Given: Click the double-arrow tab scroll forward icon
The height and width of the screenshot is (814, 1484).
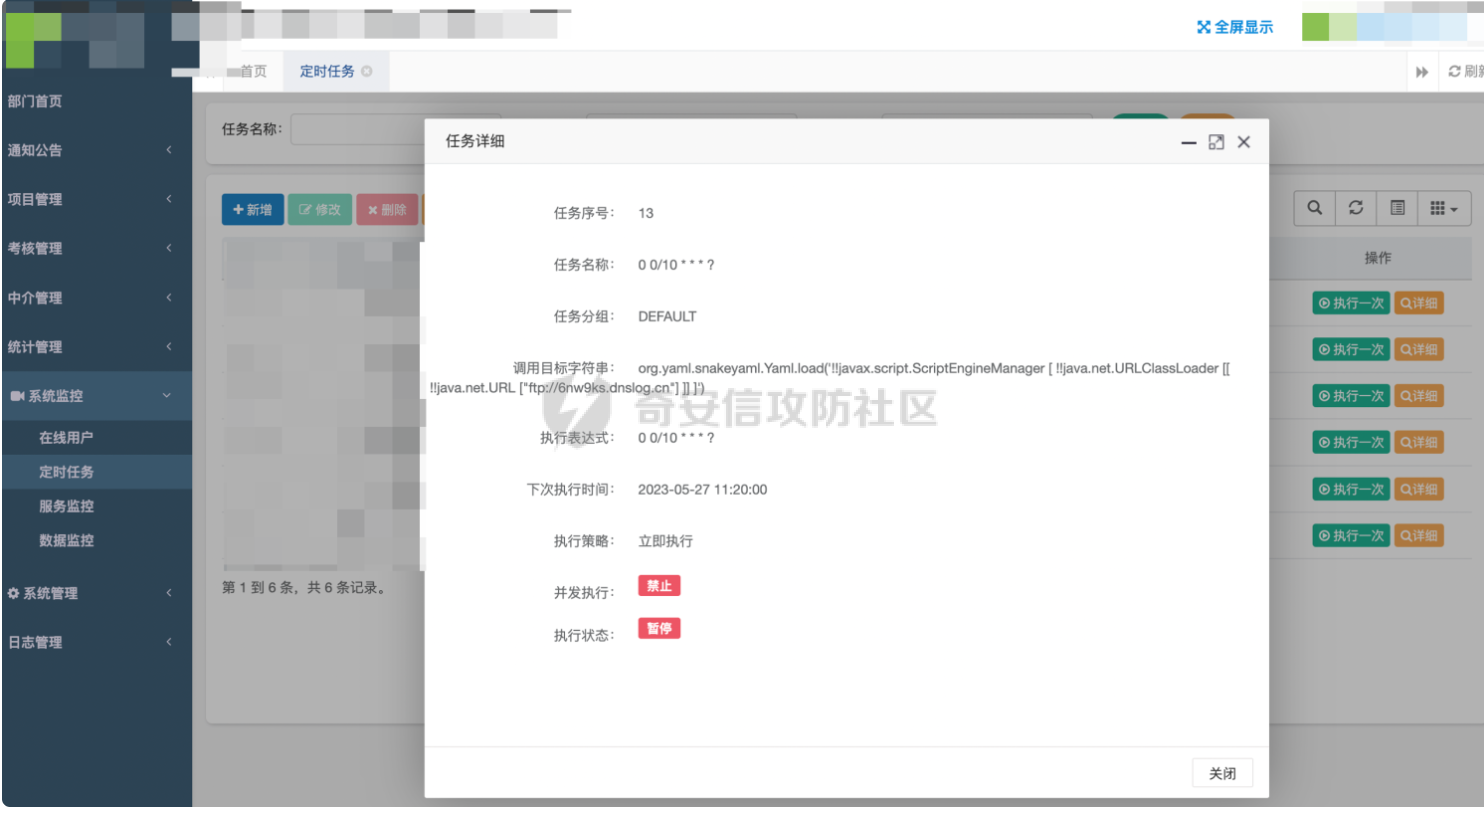Looking at the screenshot, I should [x=1422, y=72].
